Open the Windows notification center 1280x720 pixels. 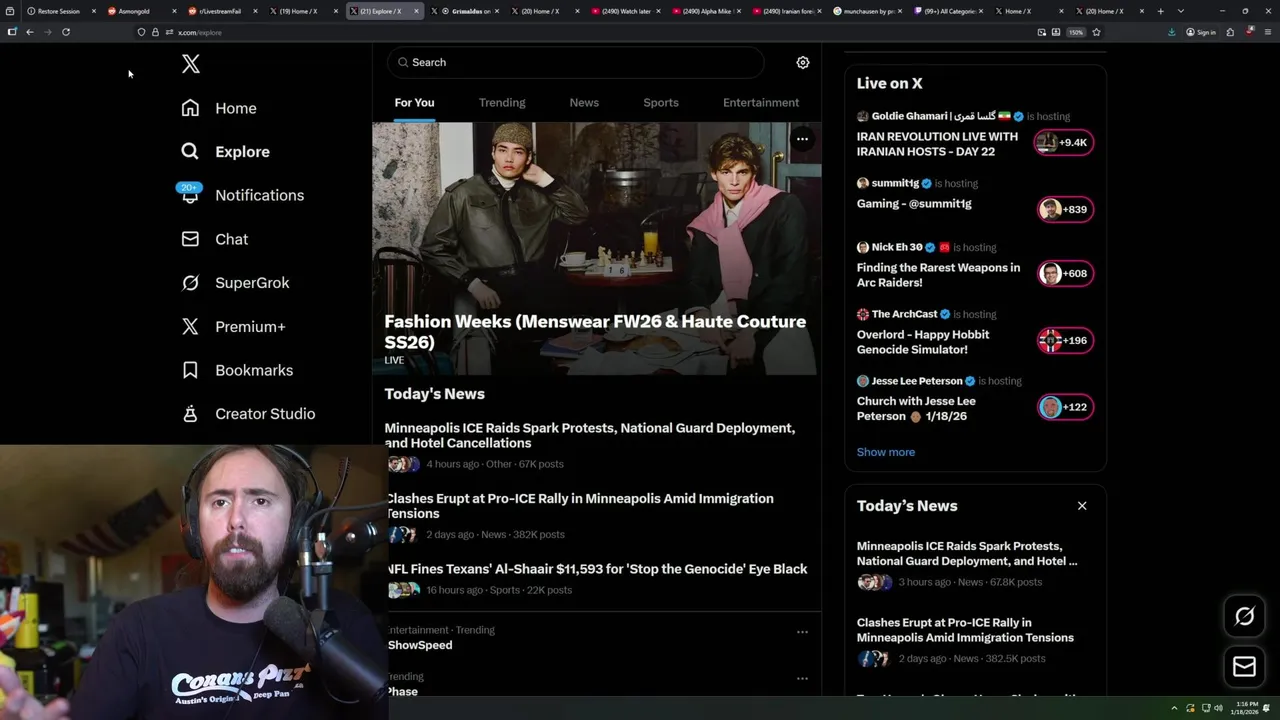coord(1267,708)
